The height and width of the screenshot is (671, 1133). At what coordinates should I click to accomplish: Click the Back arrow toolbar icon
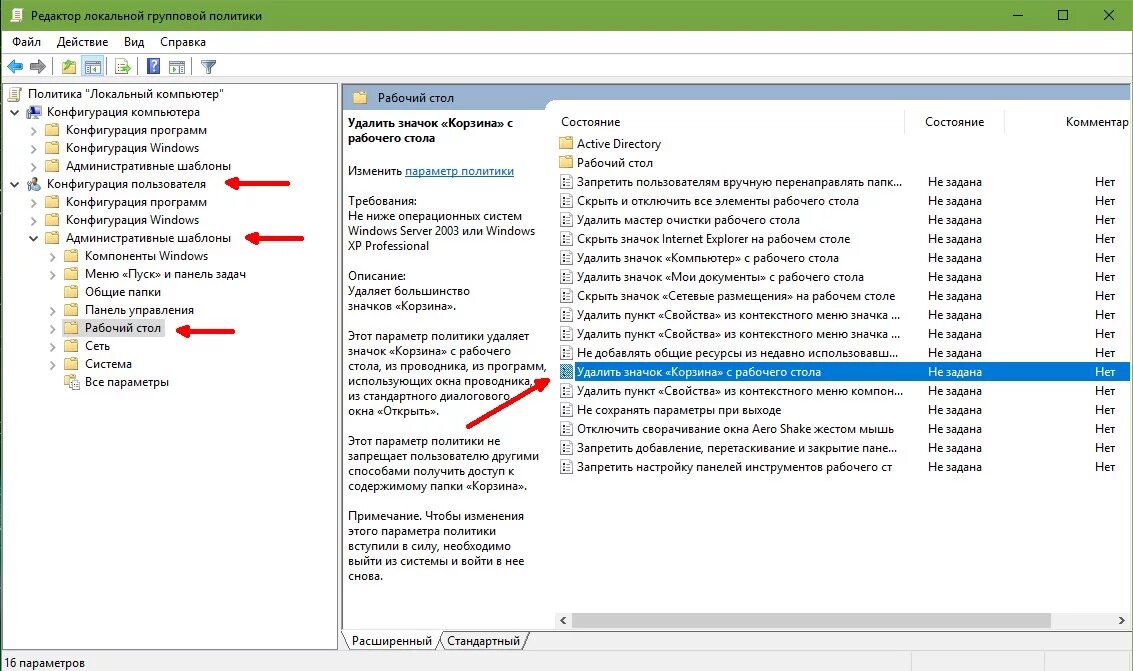pyautogui.click(x=15, y=67)
